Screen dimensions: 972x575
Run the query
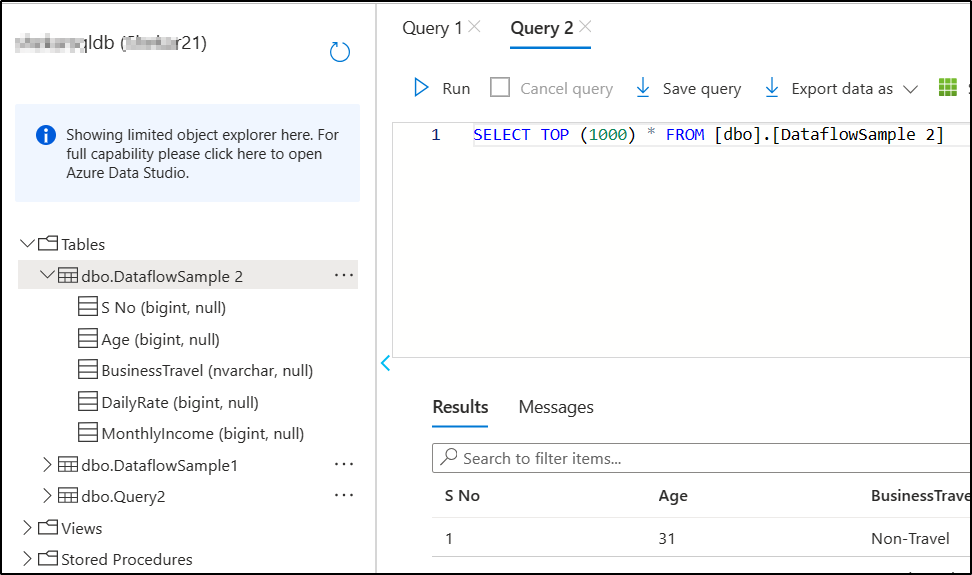pos(442,88)
